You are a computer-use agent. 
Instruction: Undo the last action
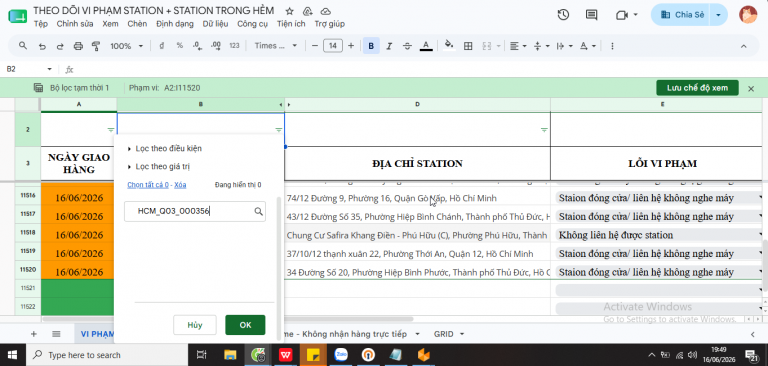click(x=42, y=46)
